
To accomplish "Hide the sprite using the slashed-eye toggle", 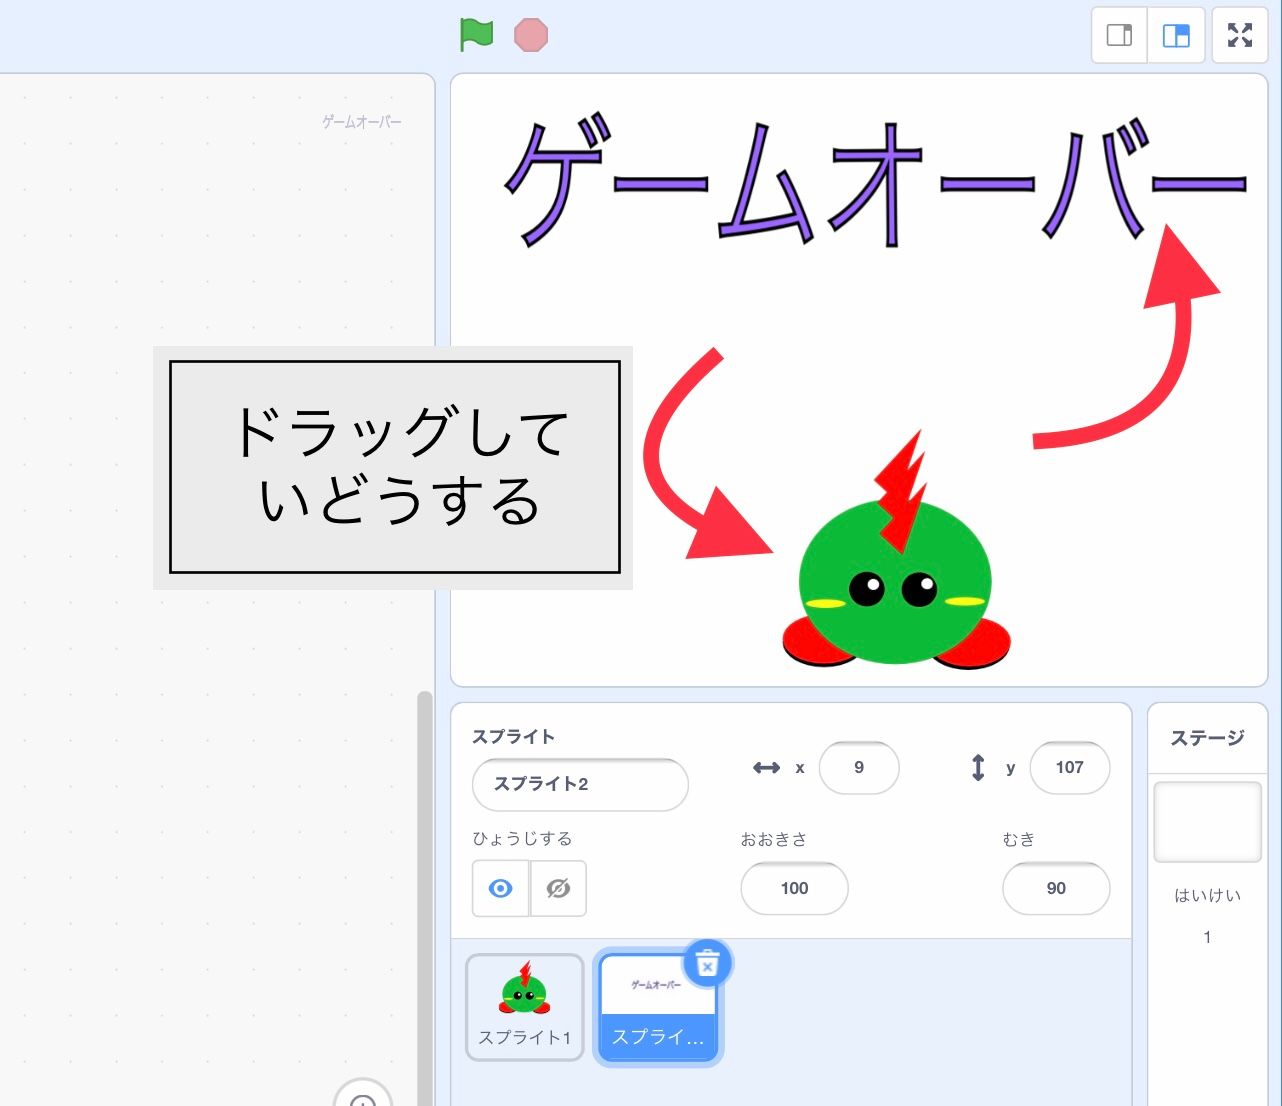I will click(x=557, y=888).
